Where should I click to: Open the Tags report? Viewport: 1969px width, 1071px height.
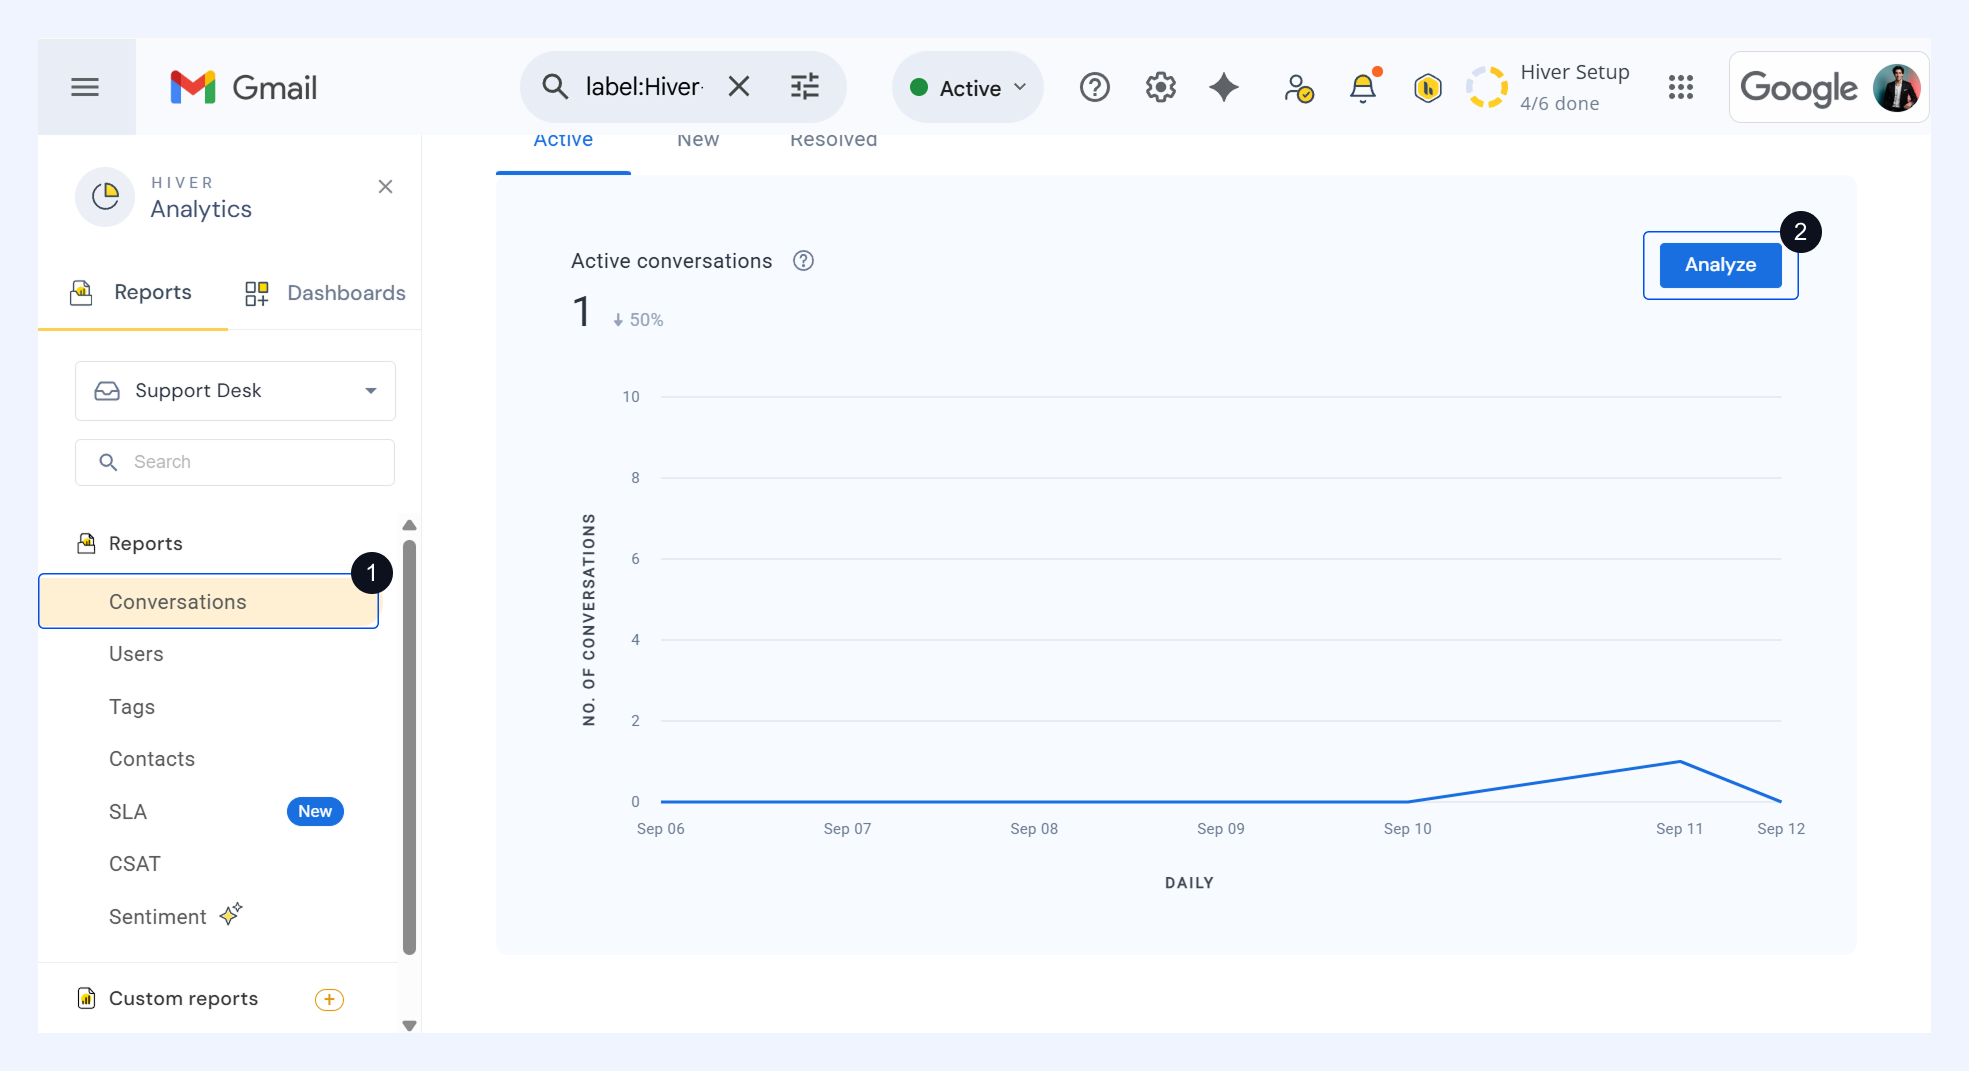tap(132, 707)
